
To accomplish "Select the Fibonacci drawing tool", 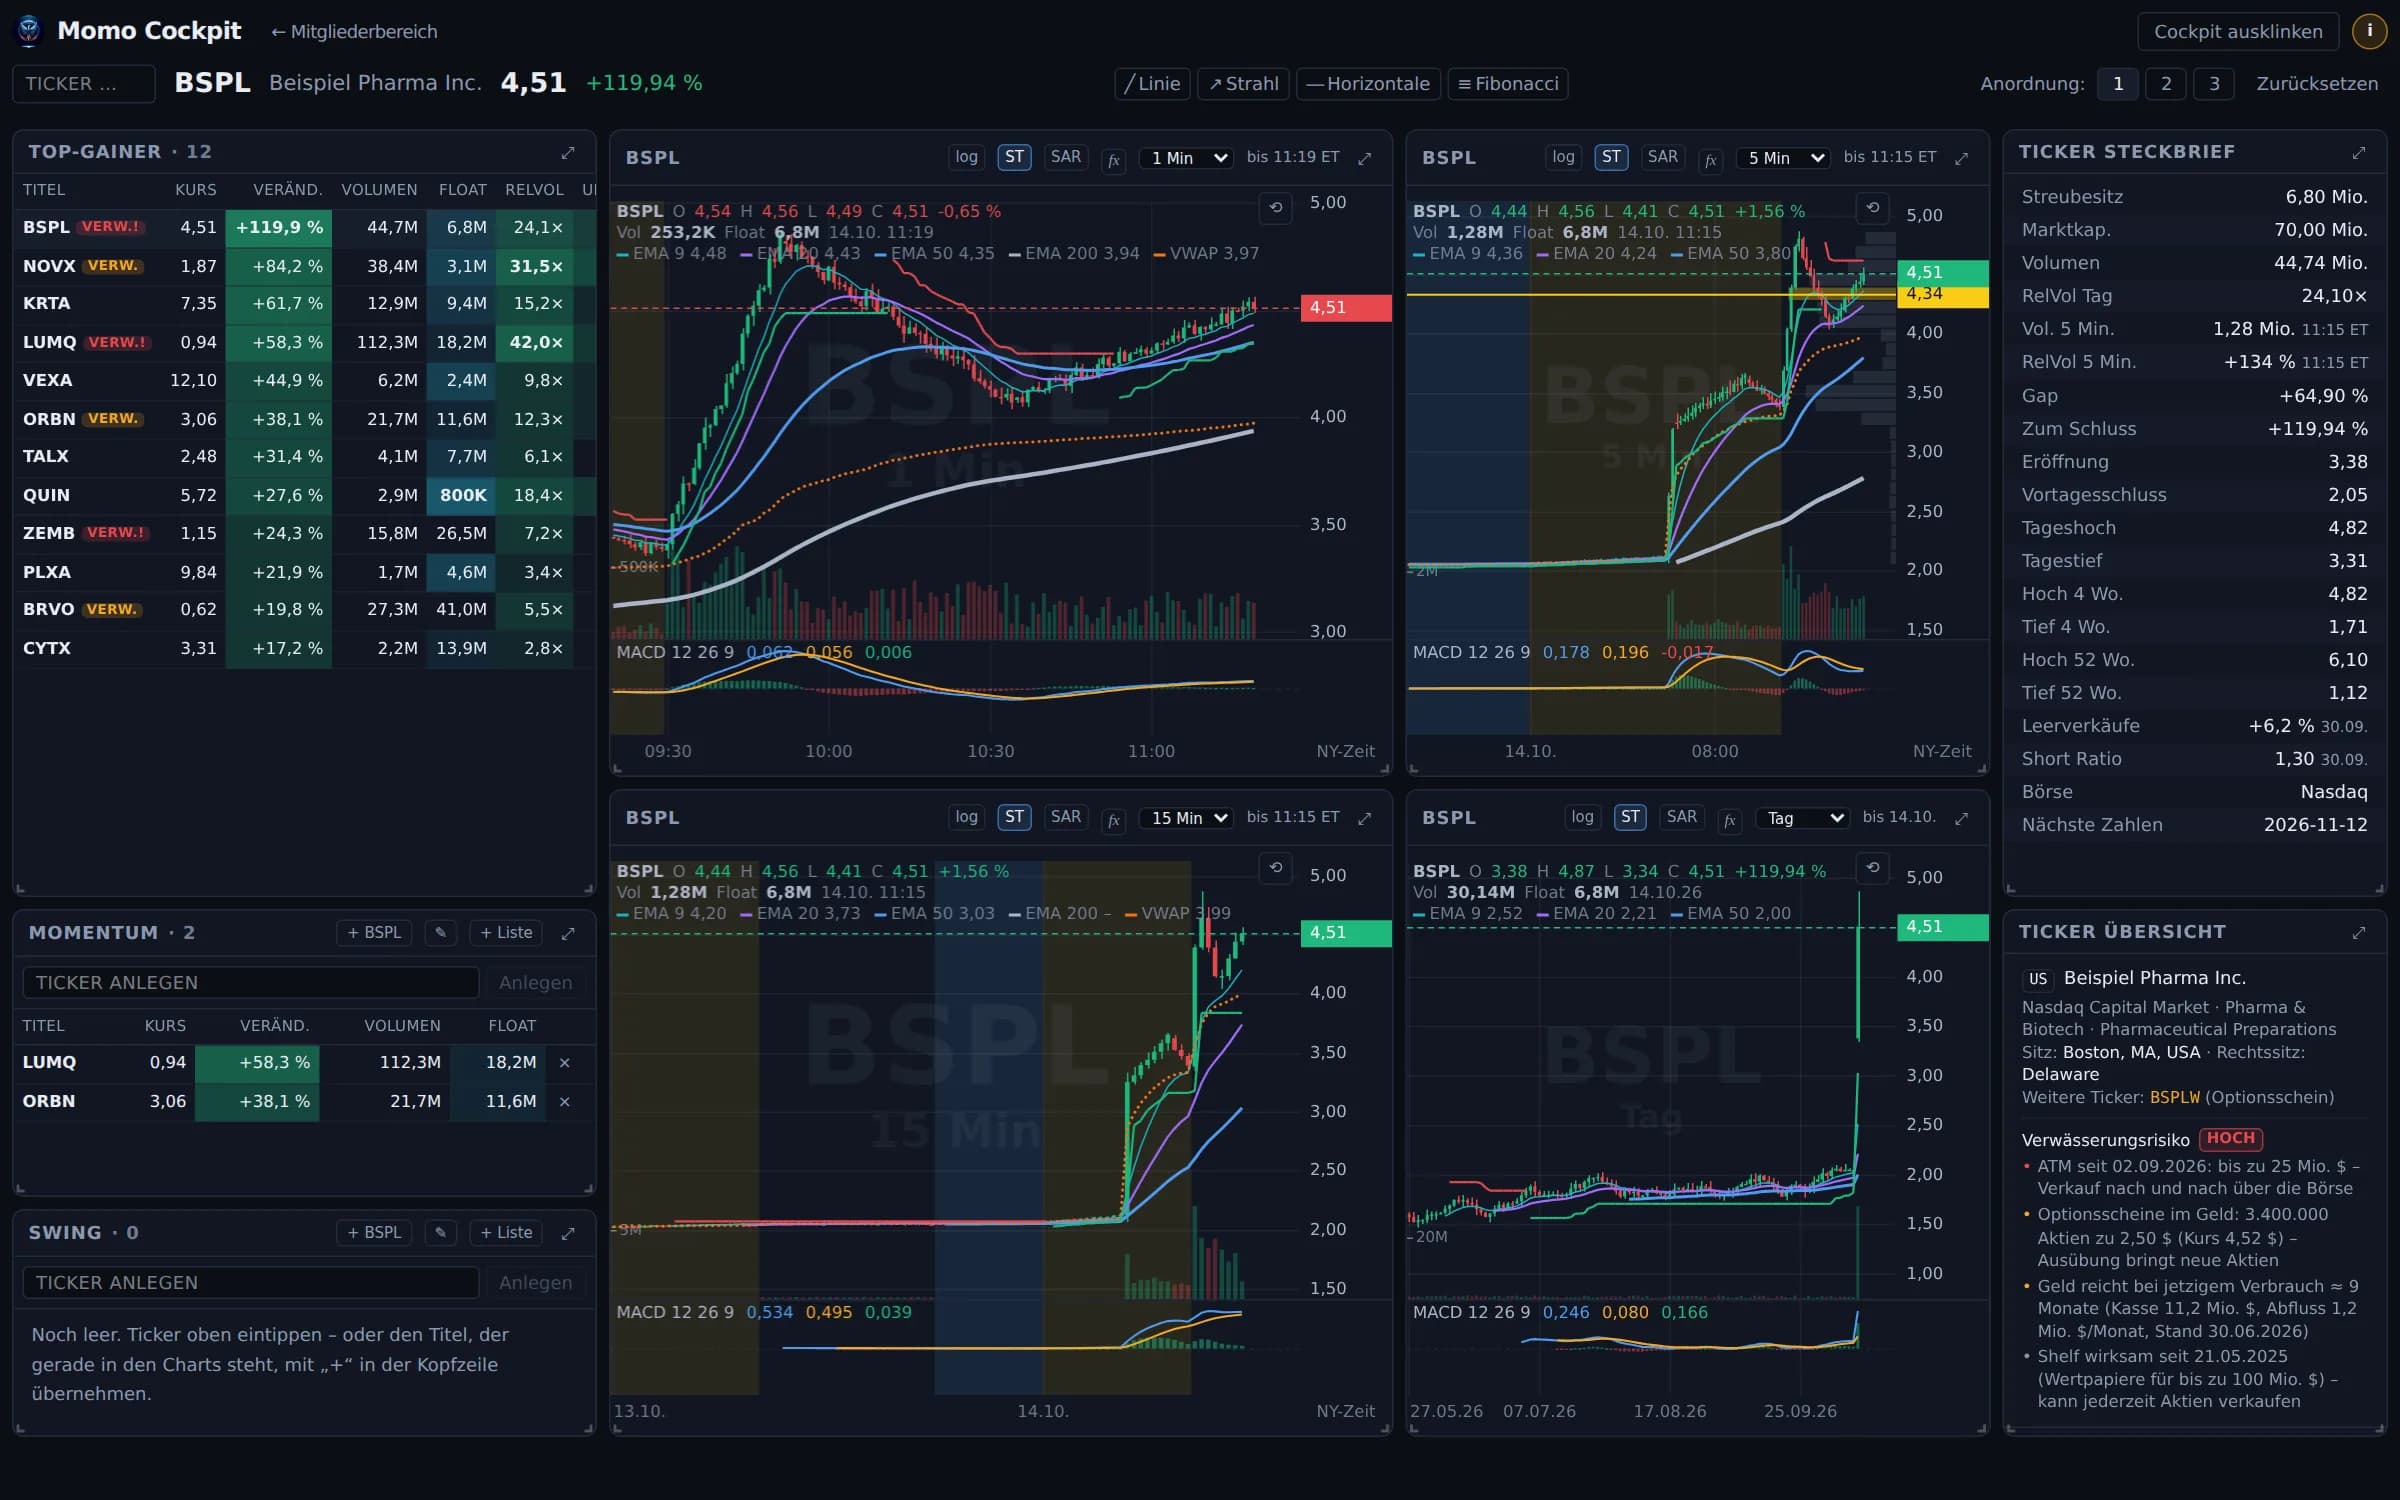I will pos(1508,84).
